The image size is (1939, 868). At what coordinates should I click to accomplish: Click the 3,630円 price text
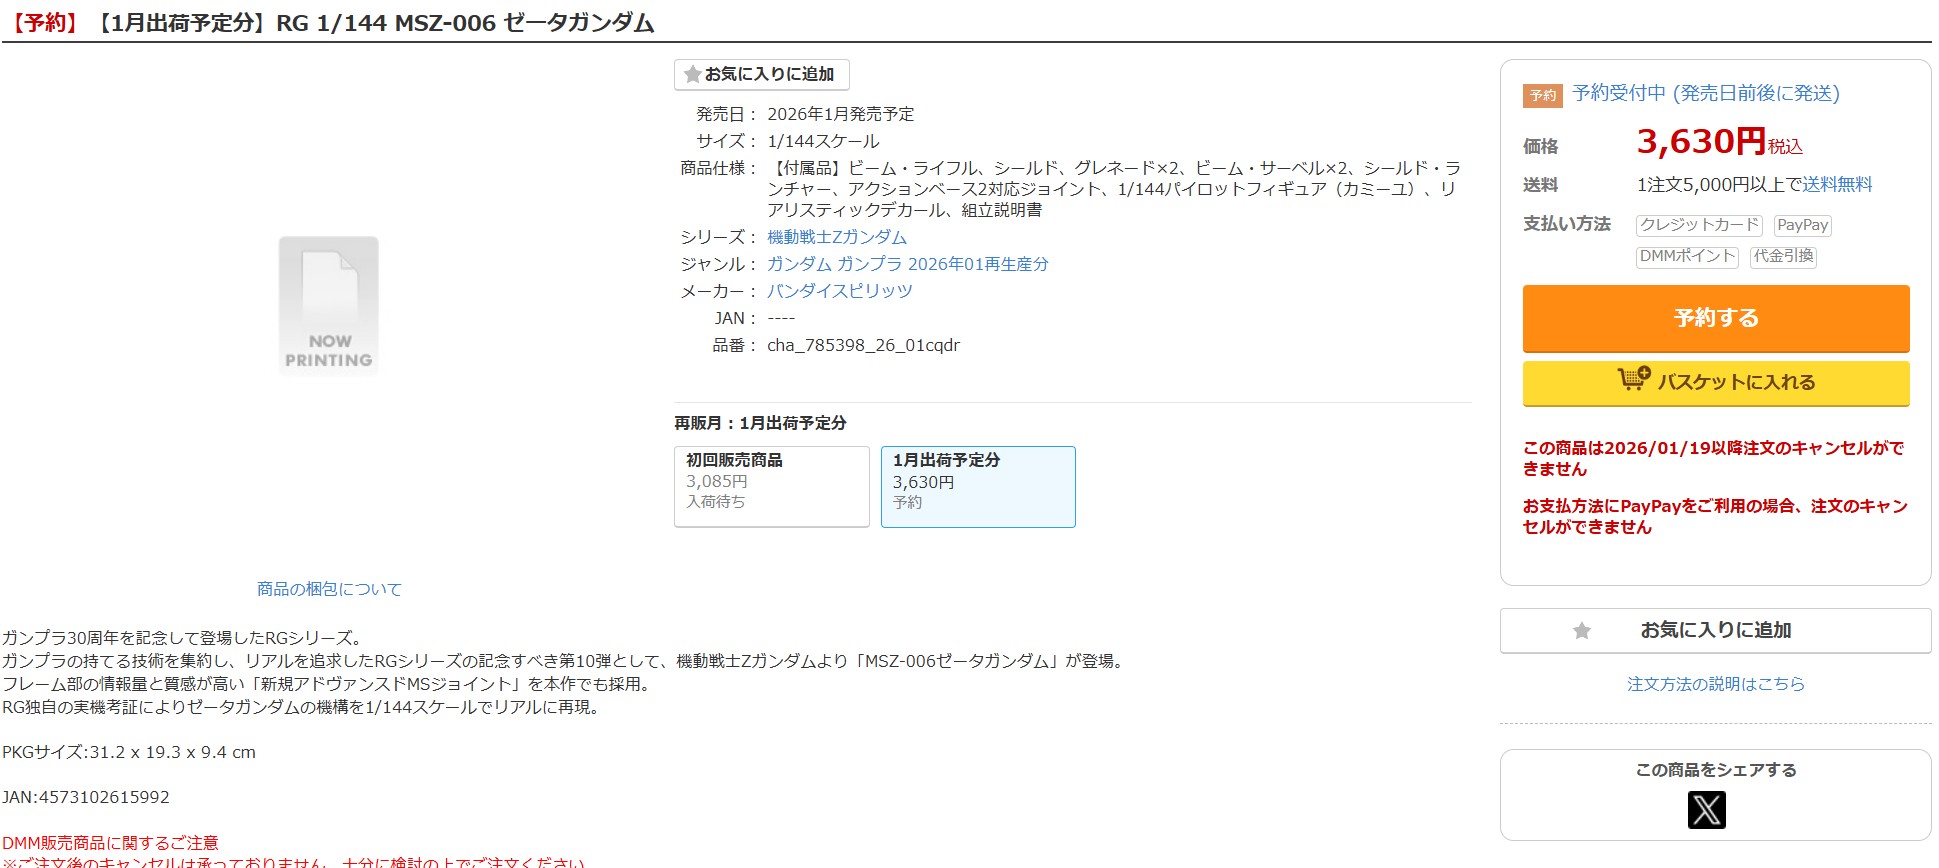pyautogui.click(x=1701, y=141)
